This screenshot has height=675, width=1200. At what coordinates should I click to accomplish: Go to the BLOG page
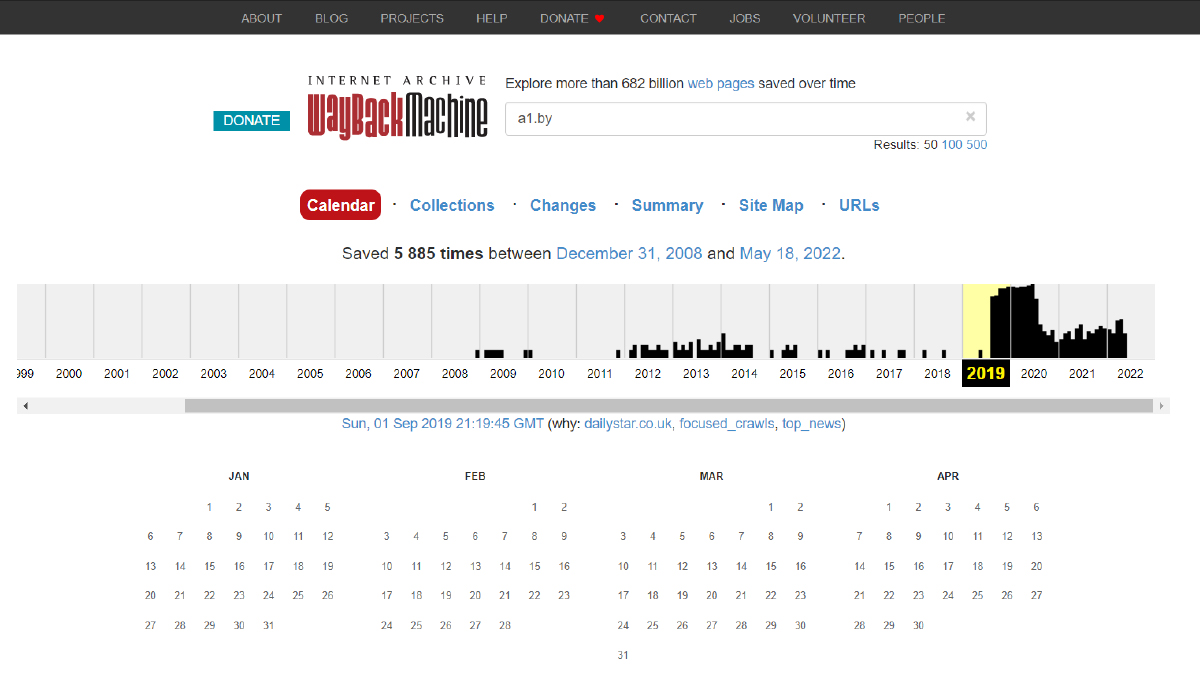tap(331, 18)
